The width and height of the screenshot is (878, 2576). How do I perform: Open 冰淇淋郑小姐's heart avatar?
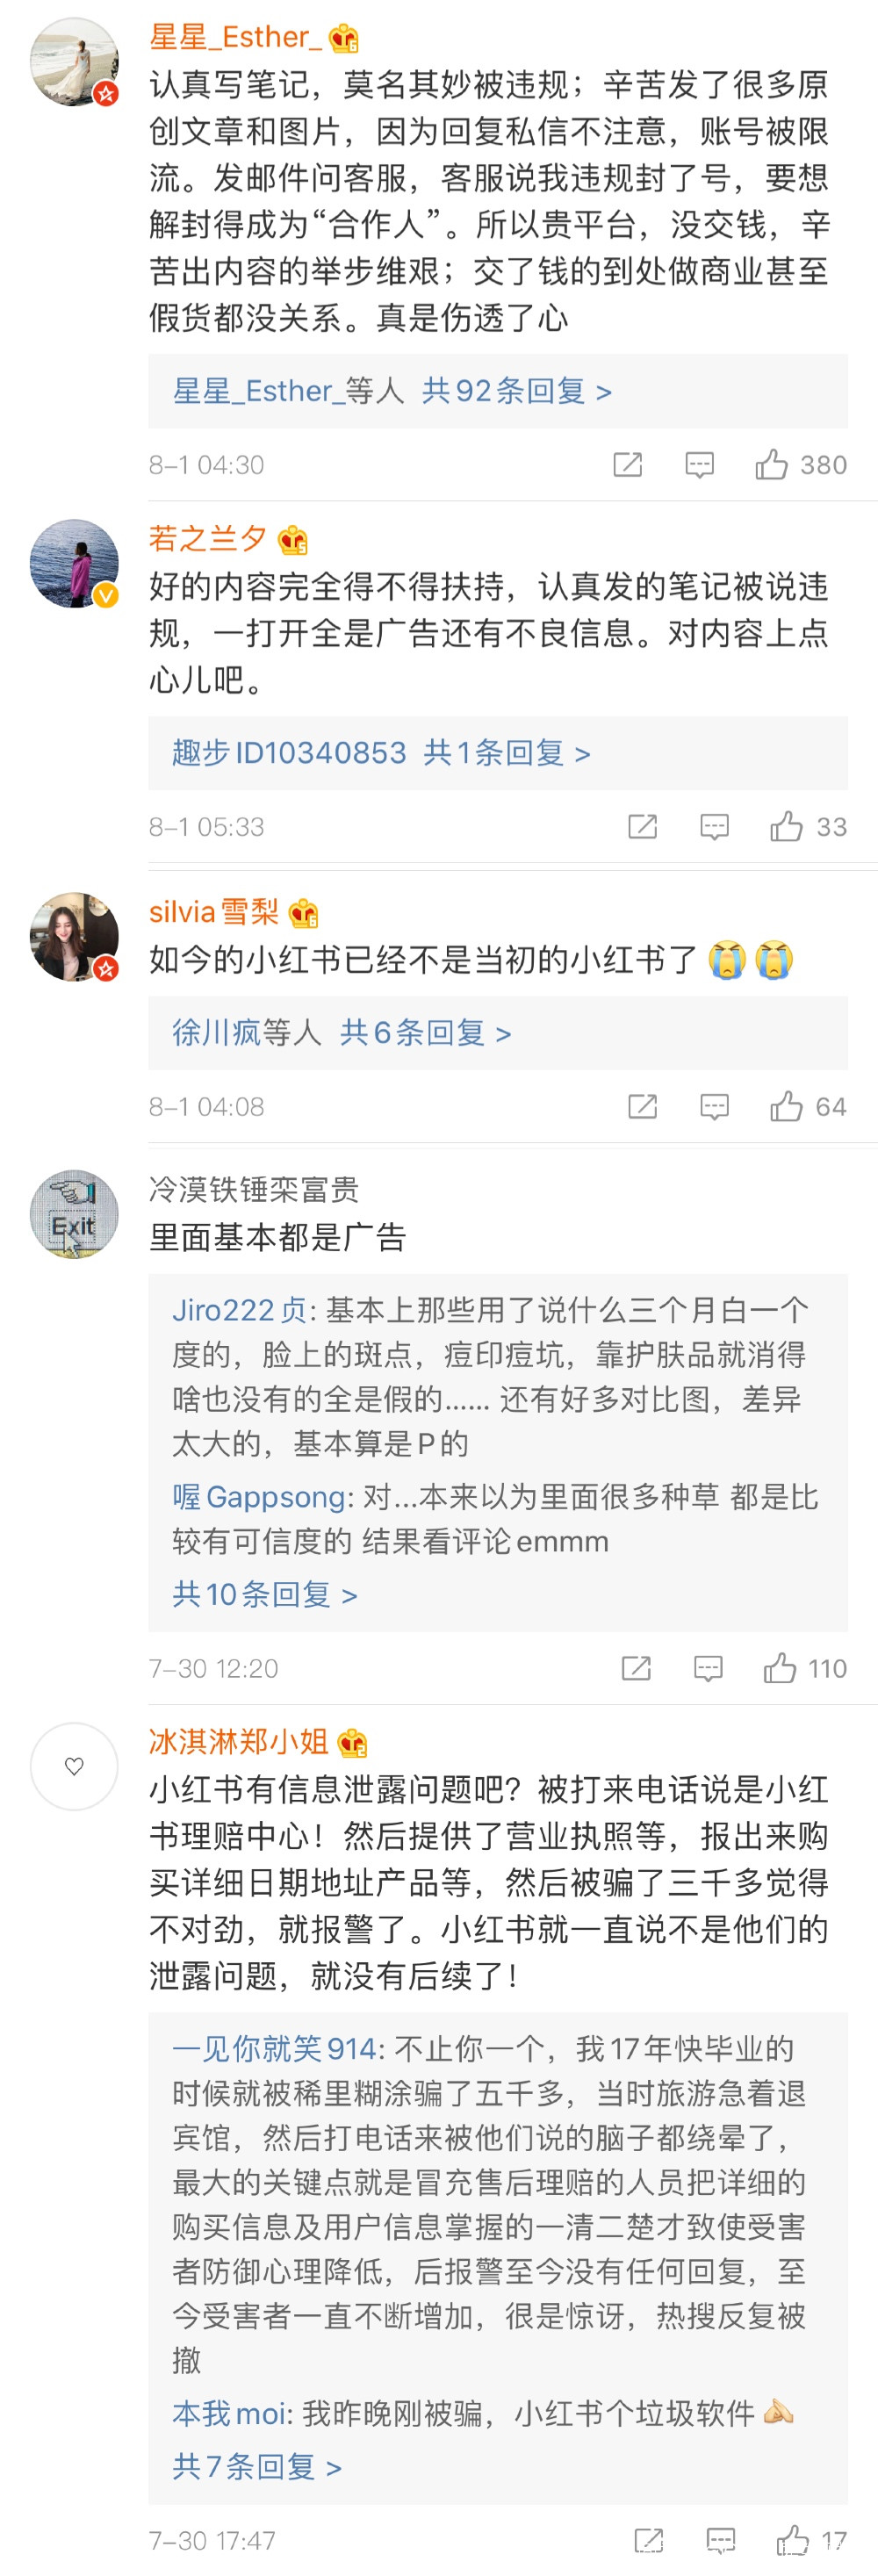(x=74, y=1767)
